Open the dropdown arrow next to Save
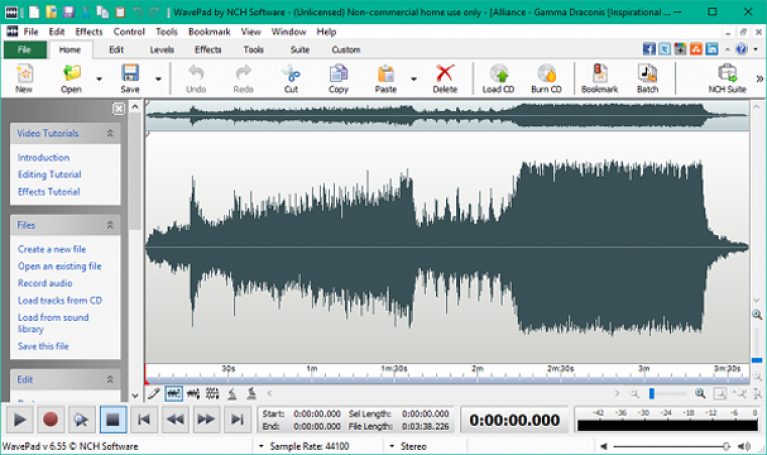This screenshot has height=455, width=767. coord(158,79)
